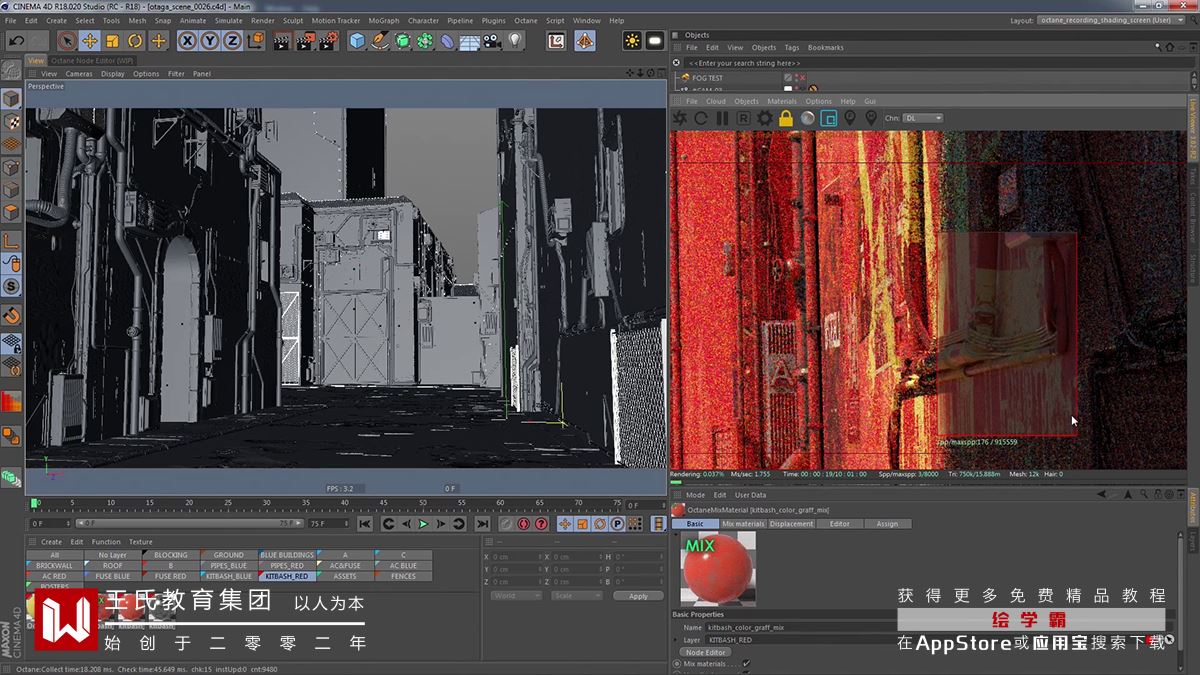Screen dimensions: 1200x675
Task: Click the Light bulb object icon
Action: click(515, 41)
